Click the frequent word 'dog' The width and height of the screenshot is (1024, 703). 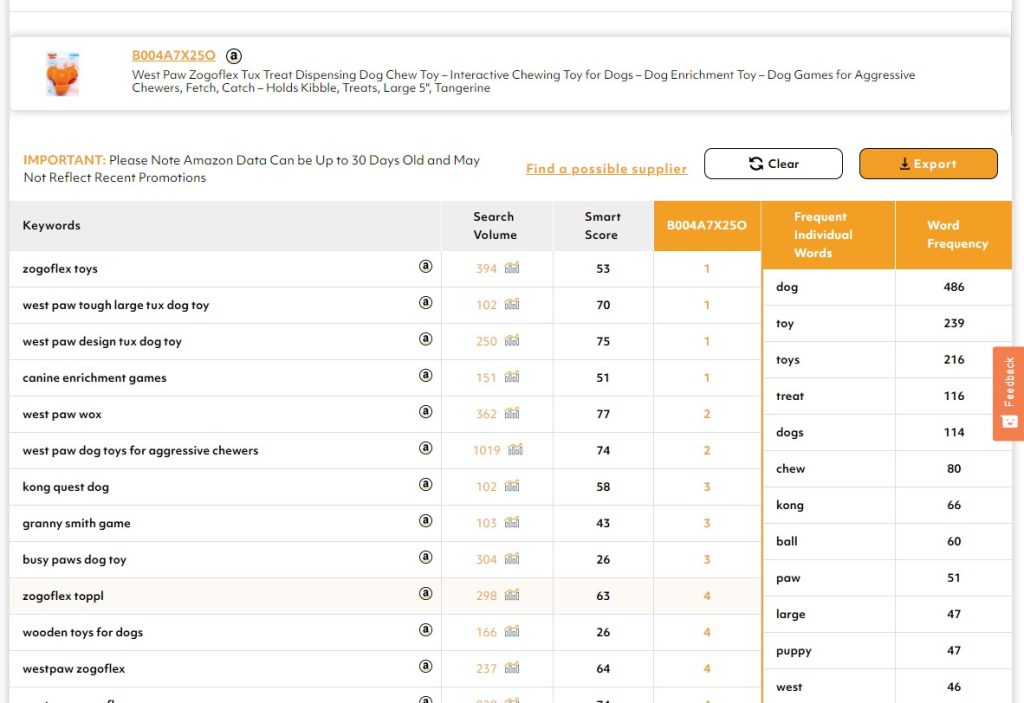[787, 287]
